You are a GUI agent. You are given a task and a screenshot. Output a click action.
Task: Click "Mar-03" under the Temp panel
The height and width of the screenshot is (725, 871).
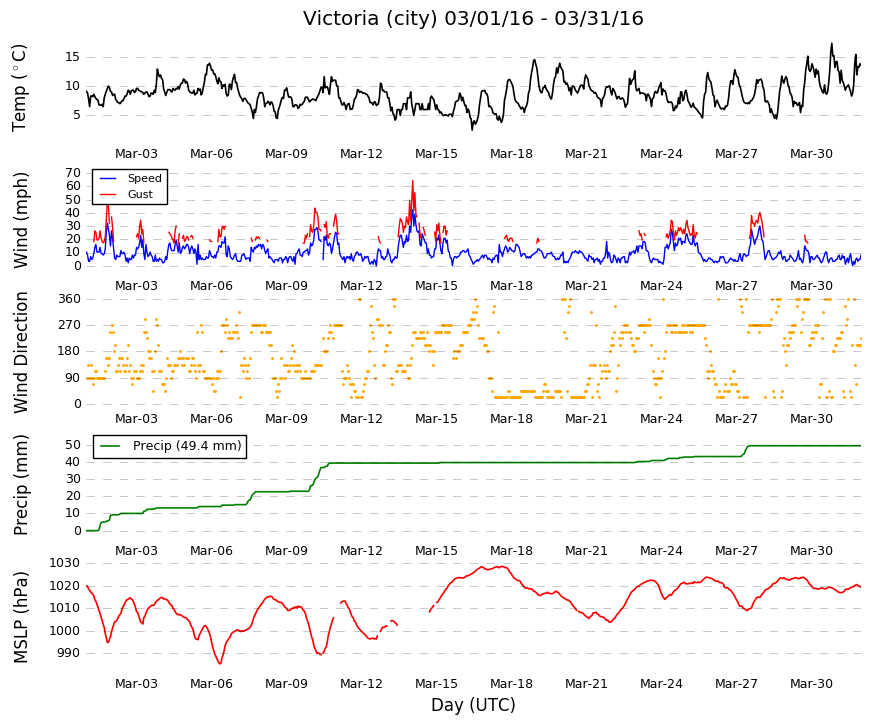tap(136, 154)
